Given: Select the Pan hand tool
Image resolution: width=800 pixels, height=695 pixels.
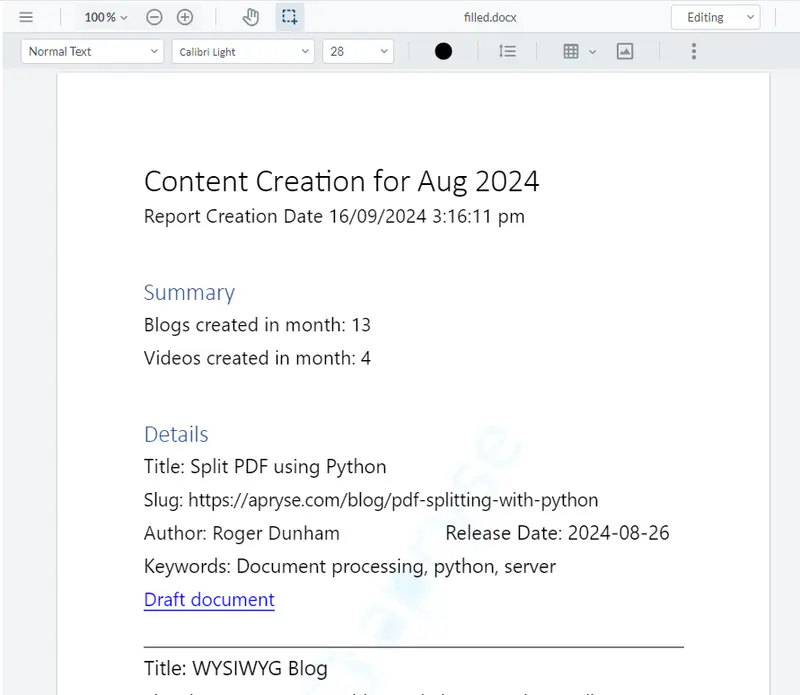Looking at the screenshot, I should (251, 17).
